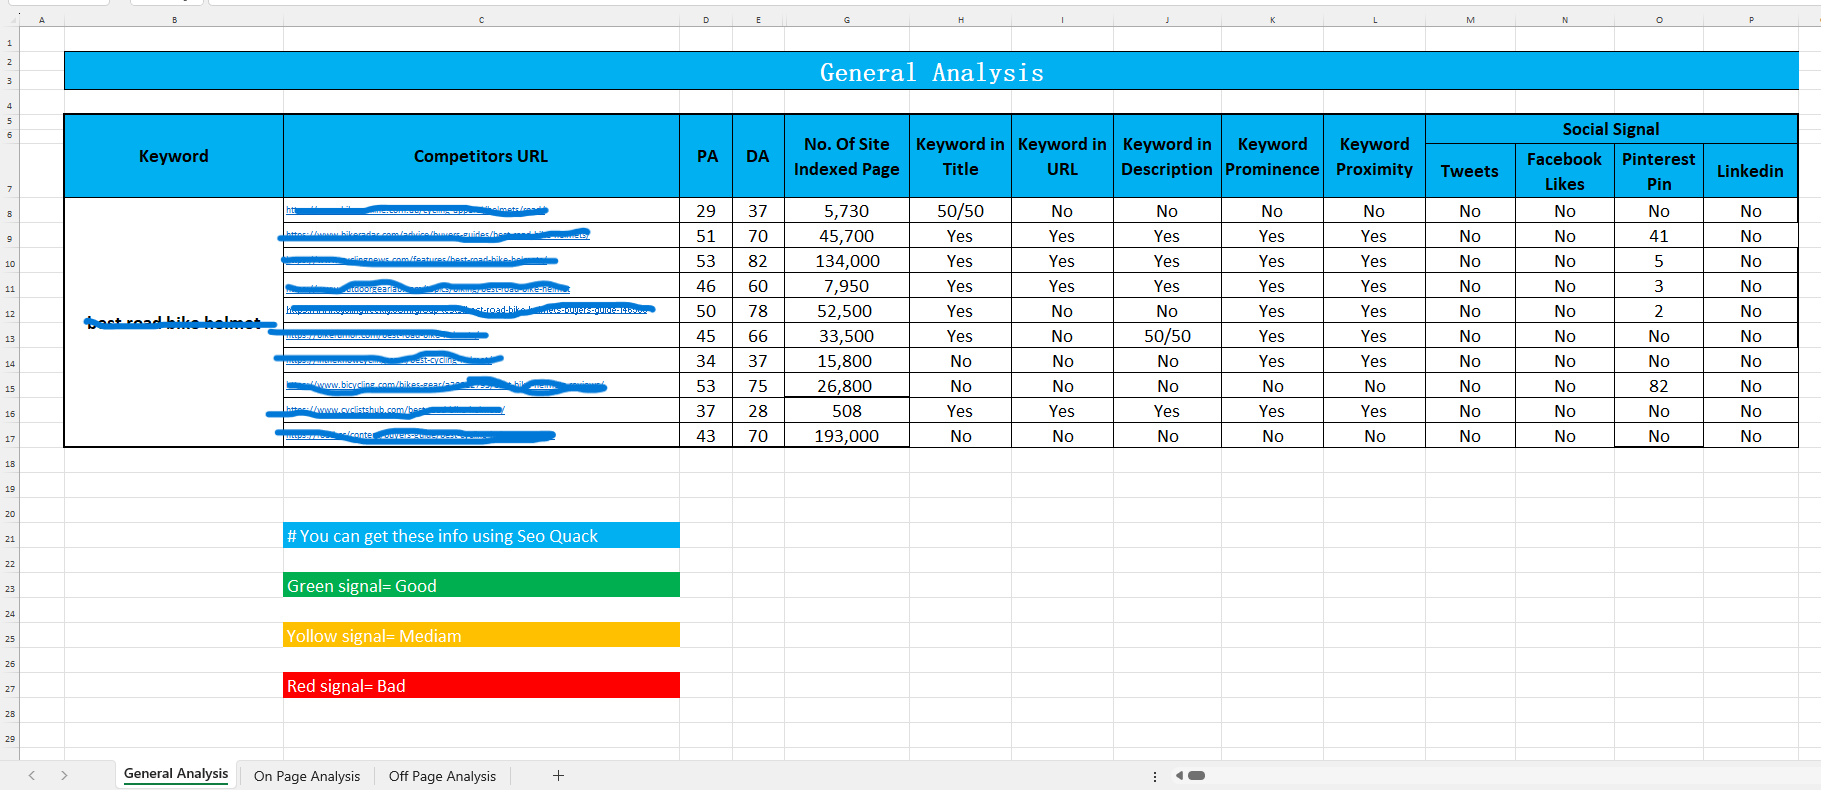
Task: Select the green 'Green signal= Good' cell
Action: [481, 586]
